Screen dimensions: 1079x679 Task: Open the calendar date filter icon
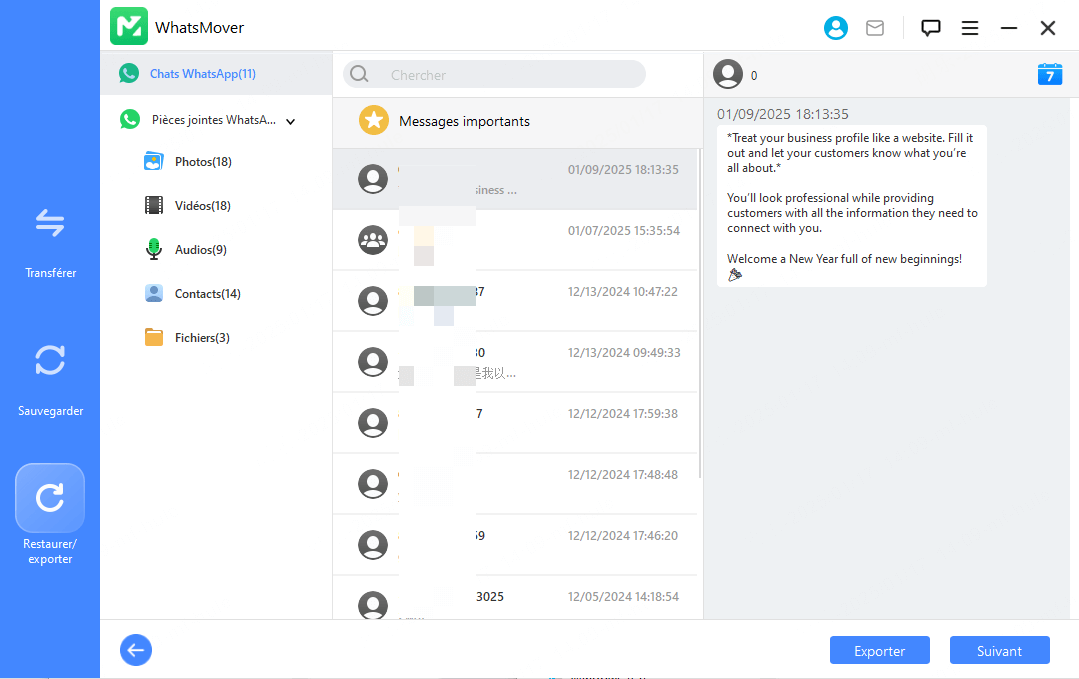point(1049,74)
